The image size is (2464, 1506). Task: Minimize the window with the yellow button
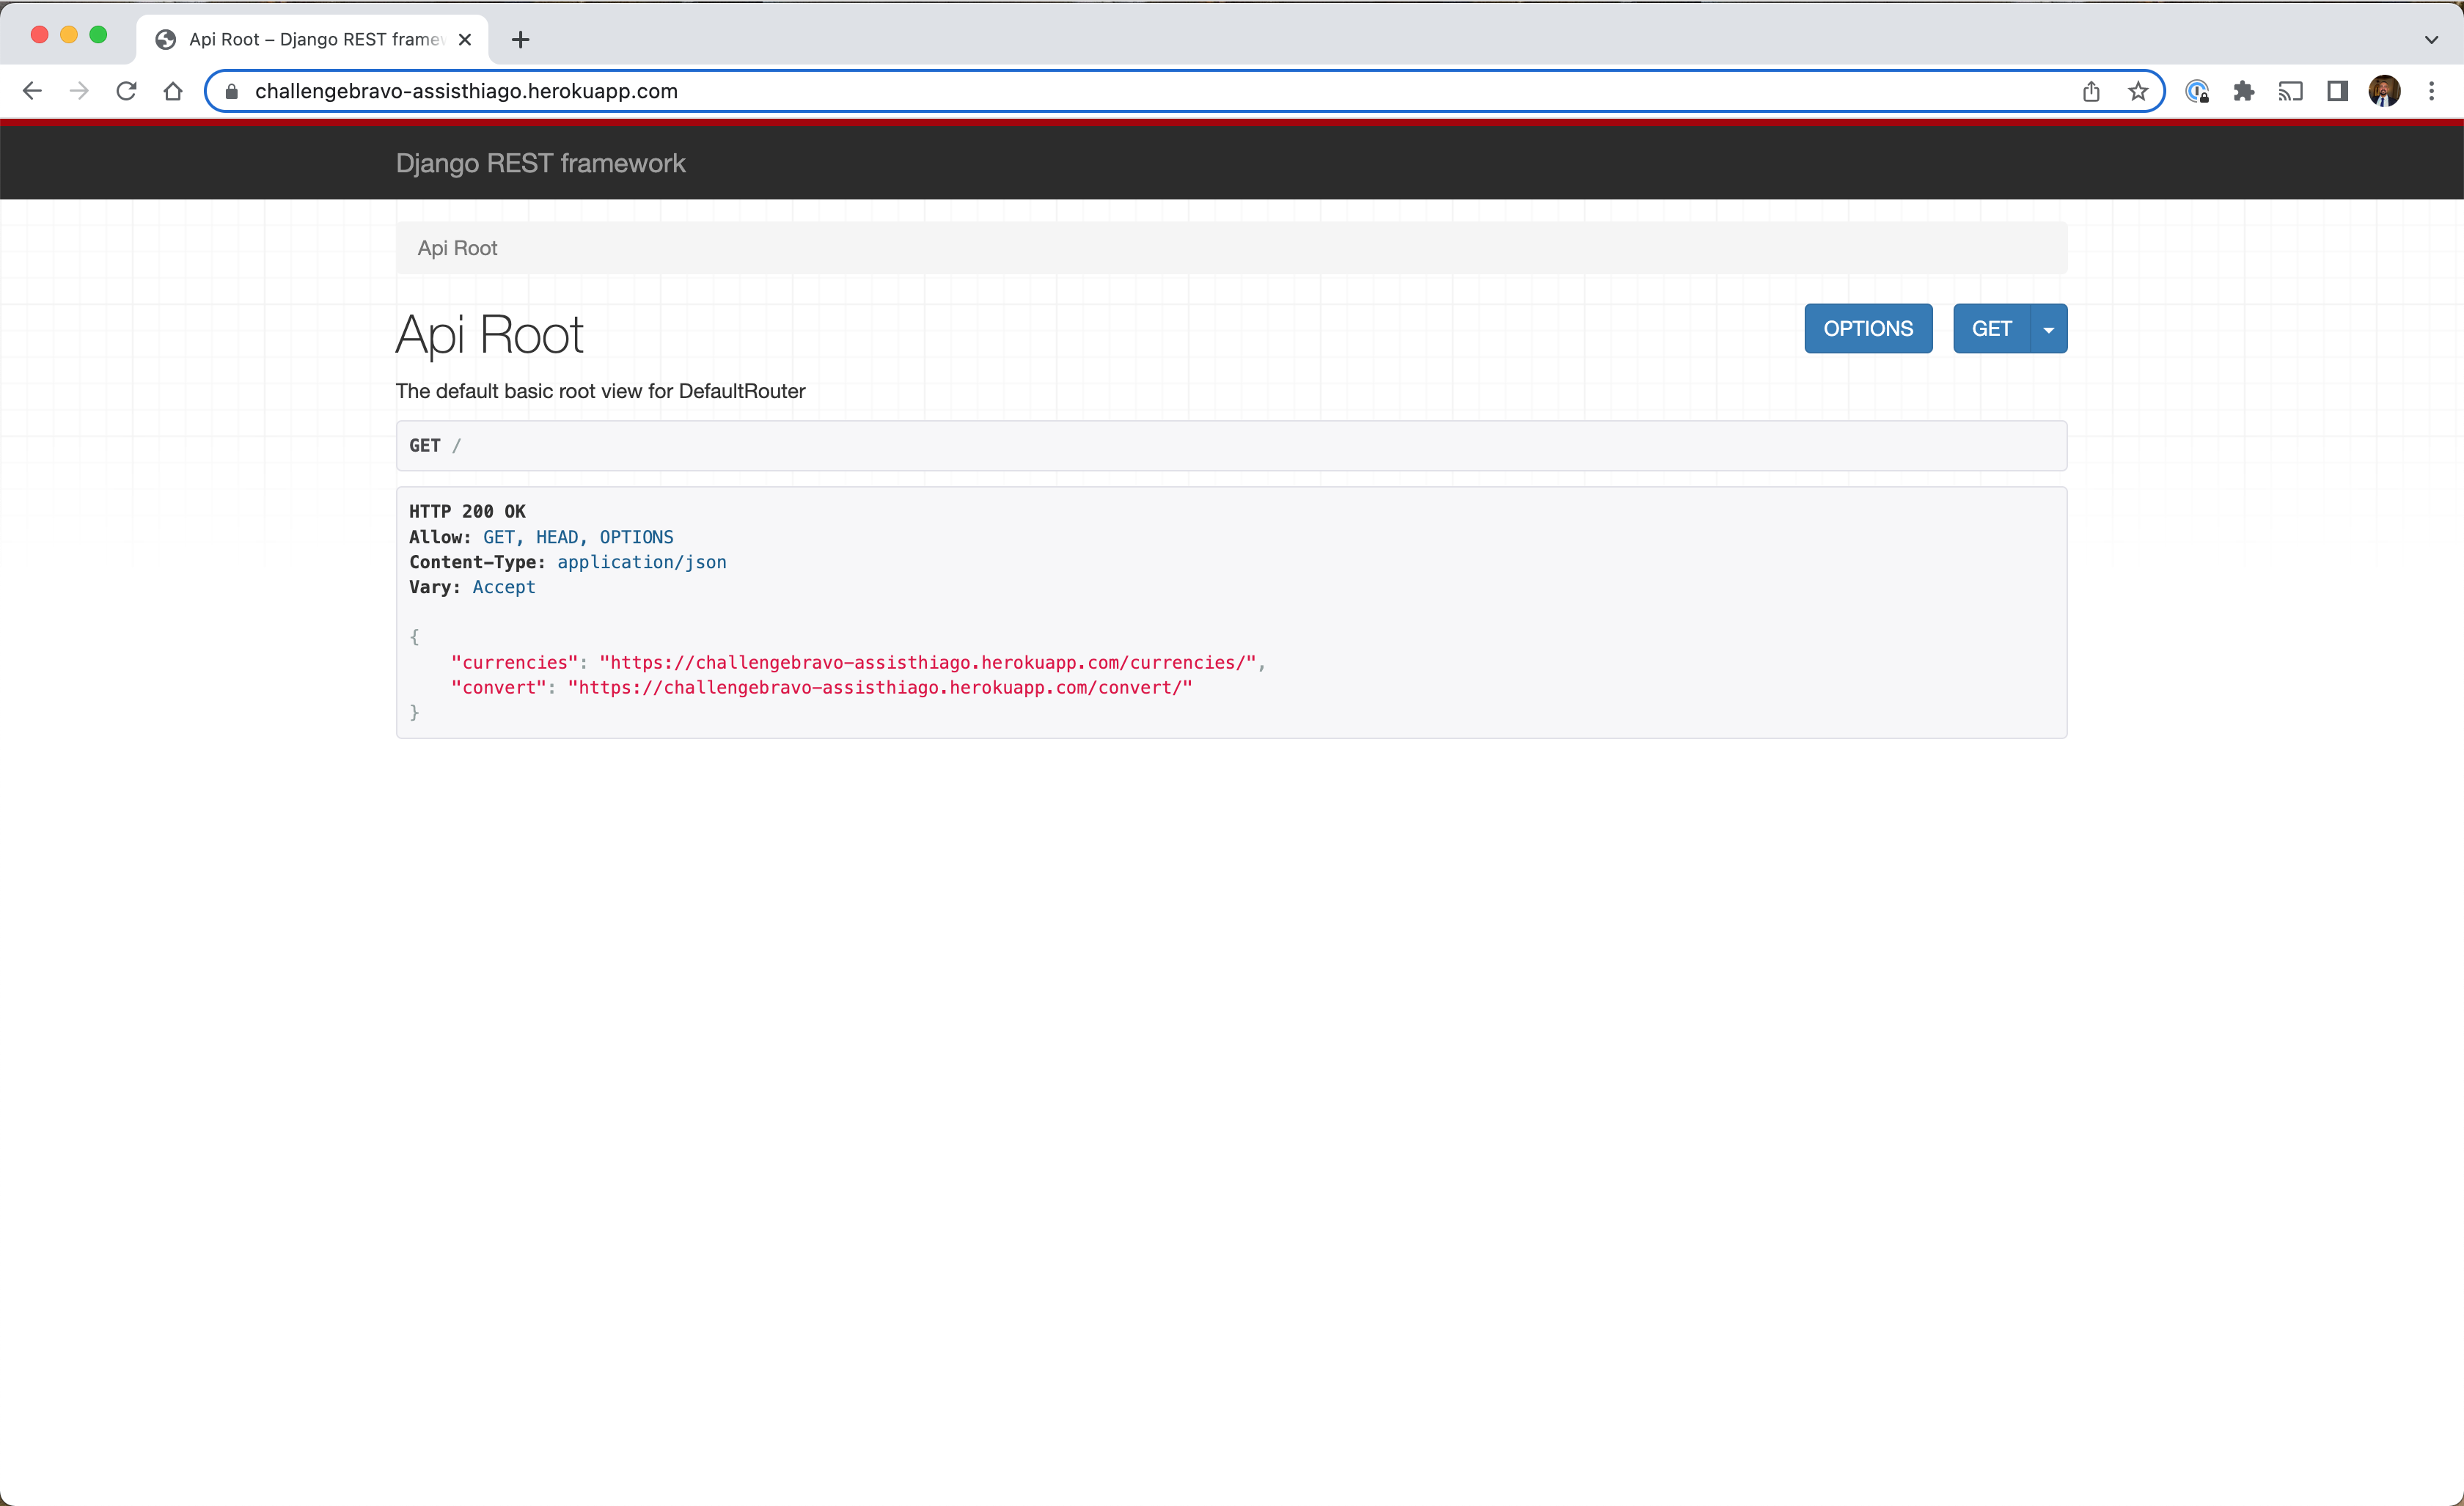[69, 35]
